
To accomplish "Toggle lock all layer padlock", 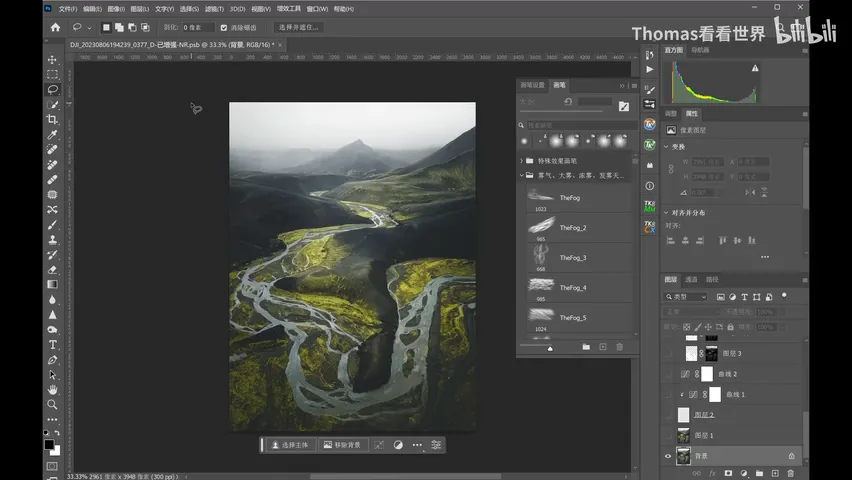I will tap(731, 327).
